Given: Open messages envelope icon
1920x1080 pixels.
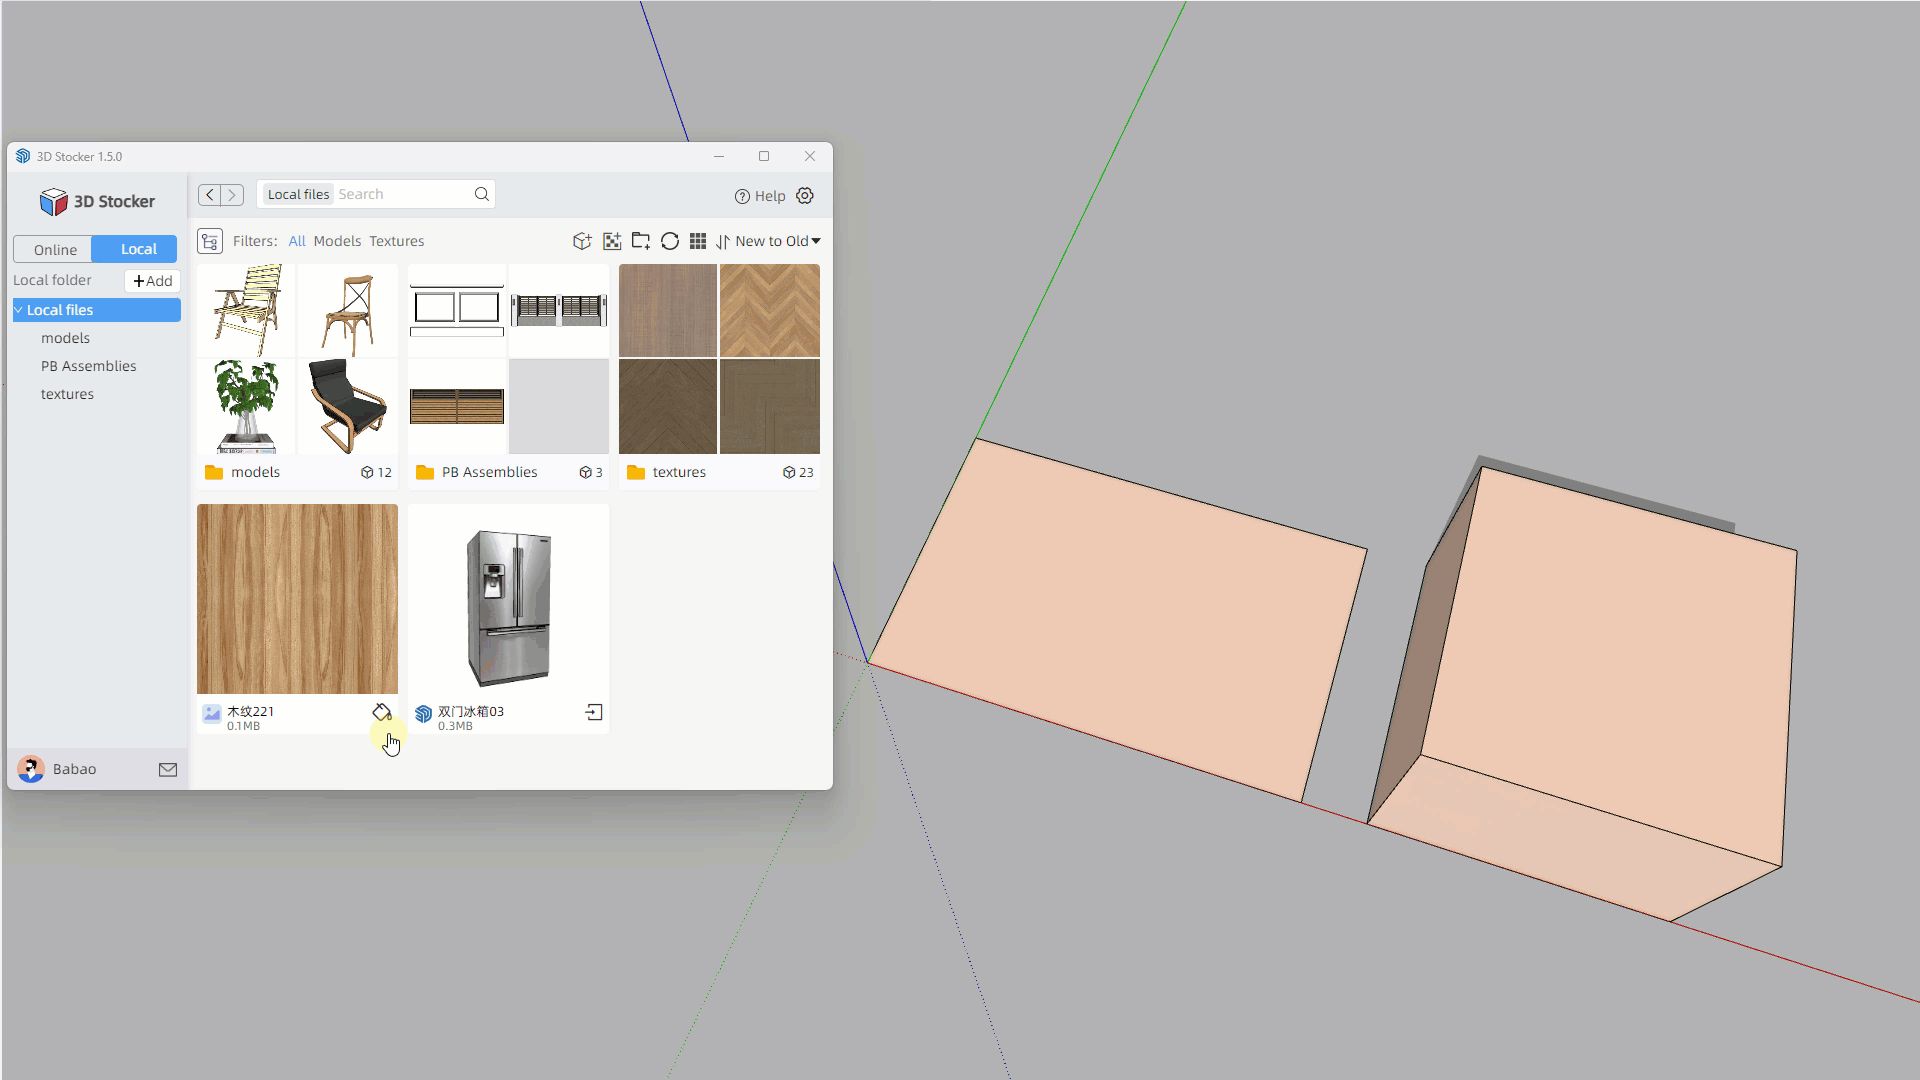Looking at the screenshot, I should pyautogui.click(x=168, y=769).
